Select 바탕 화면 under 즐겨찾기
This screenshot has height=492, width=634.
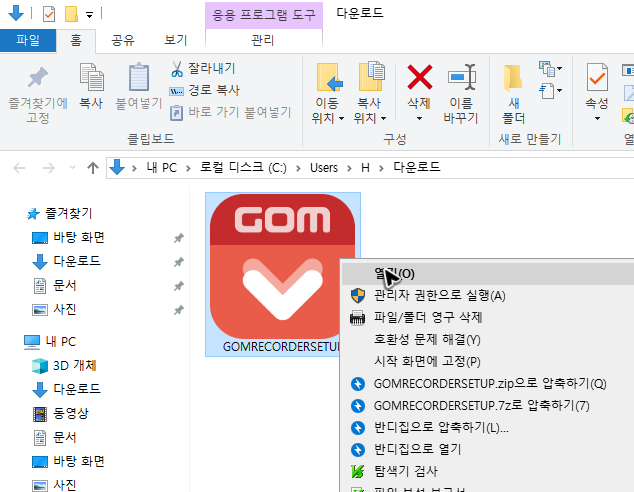click(79, 237)
